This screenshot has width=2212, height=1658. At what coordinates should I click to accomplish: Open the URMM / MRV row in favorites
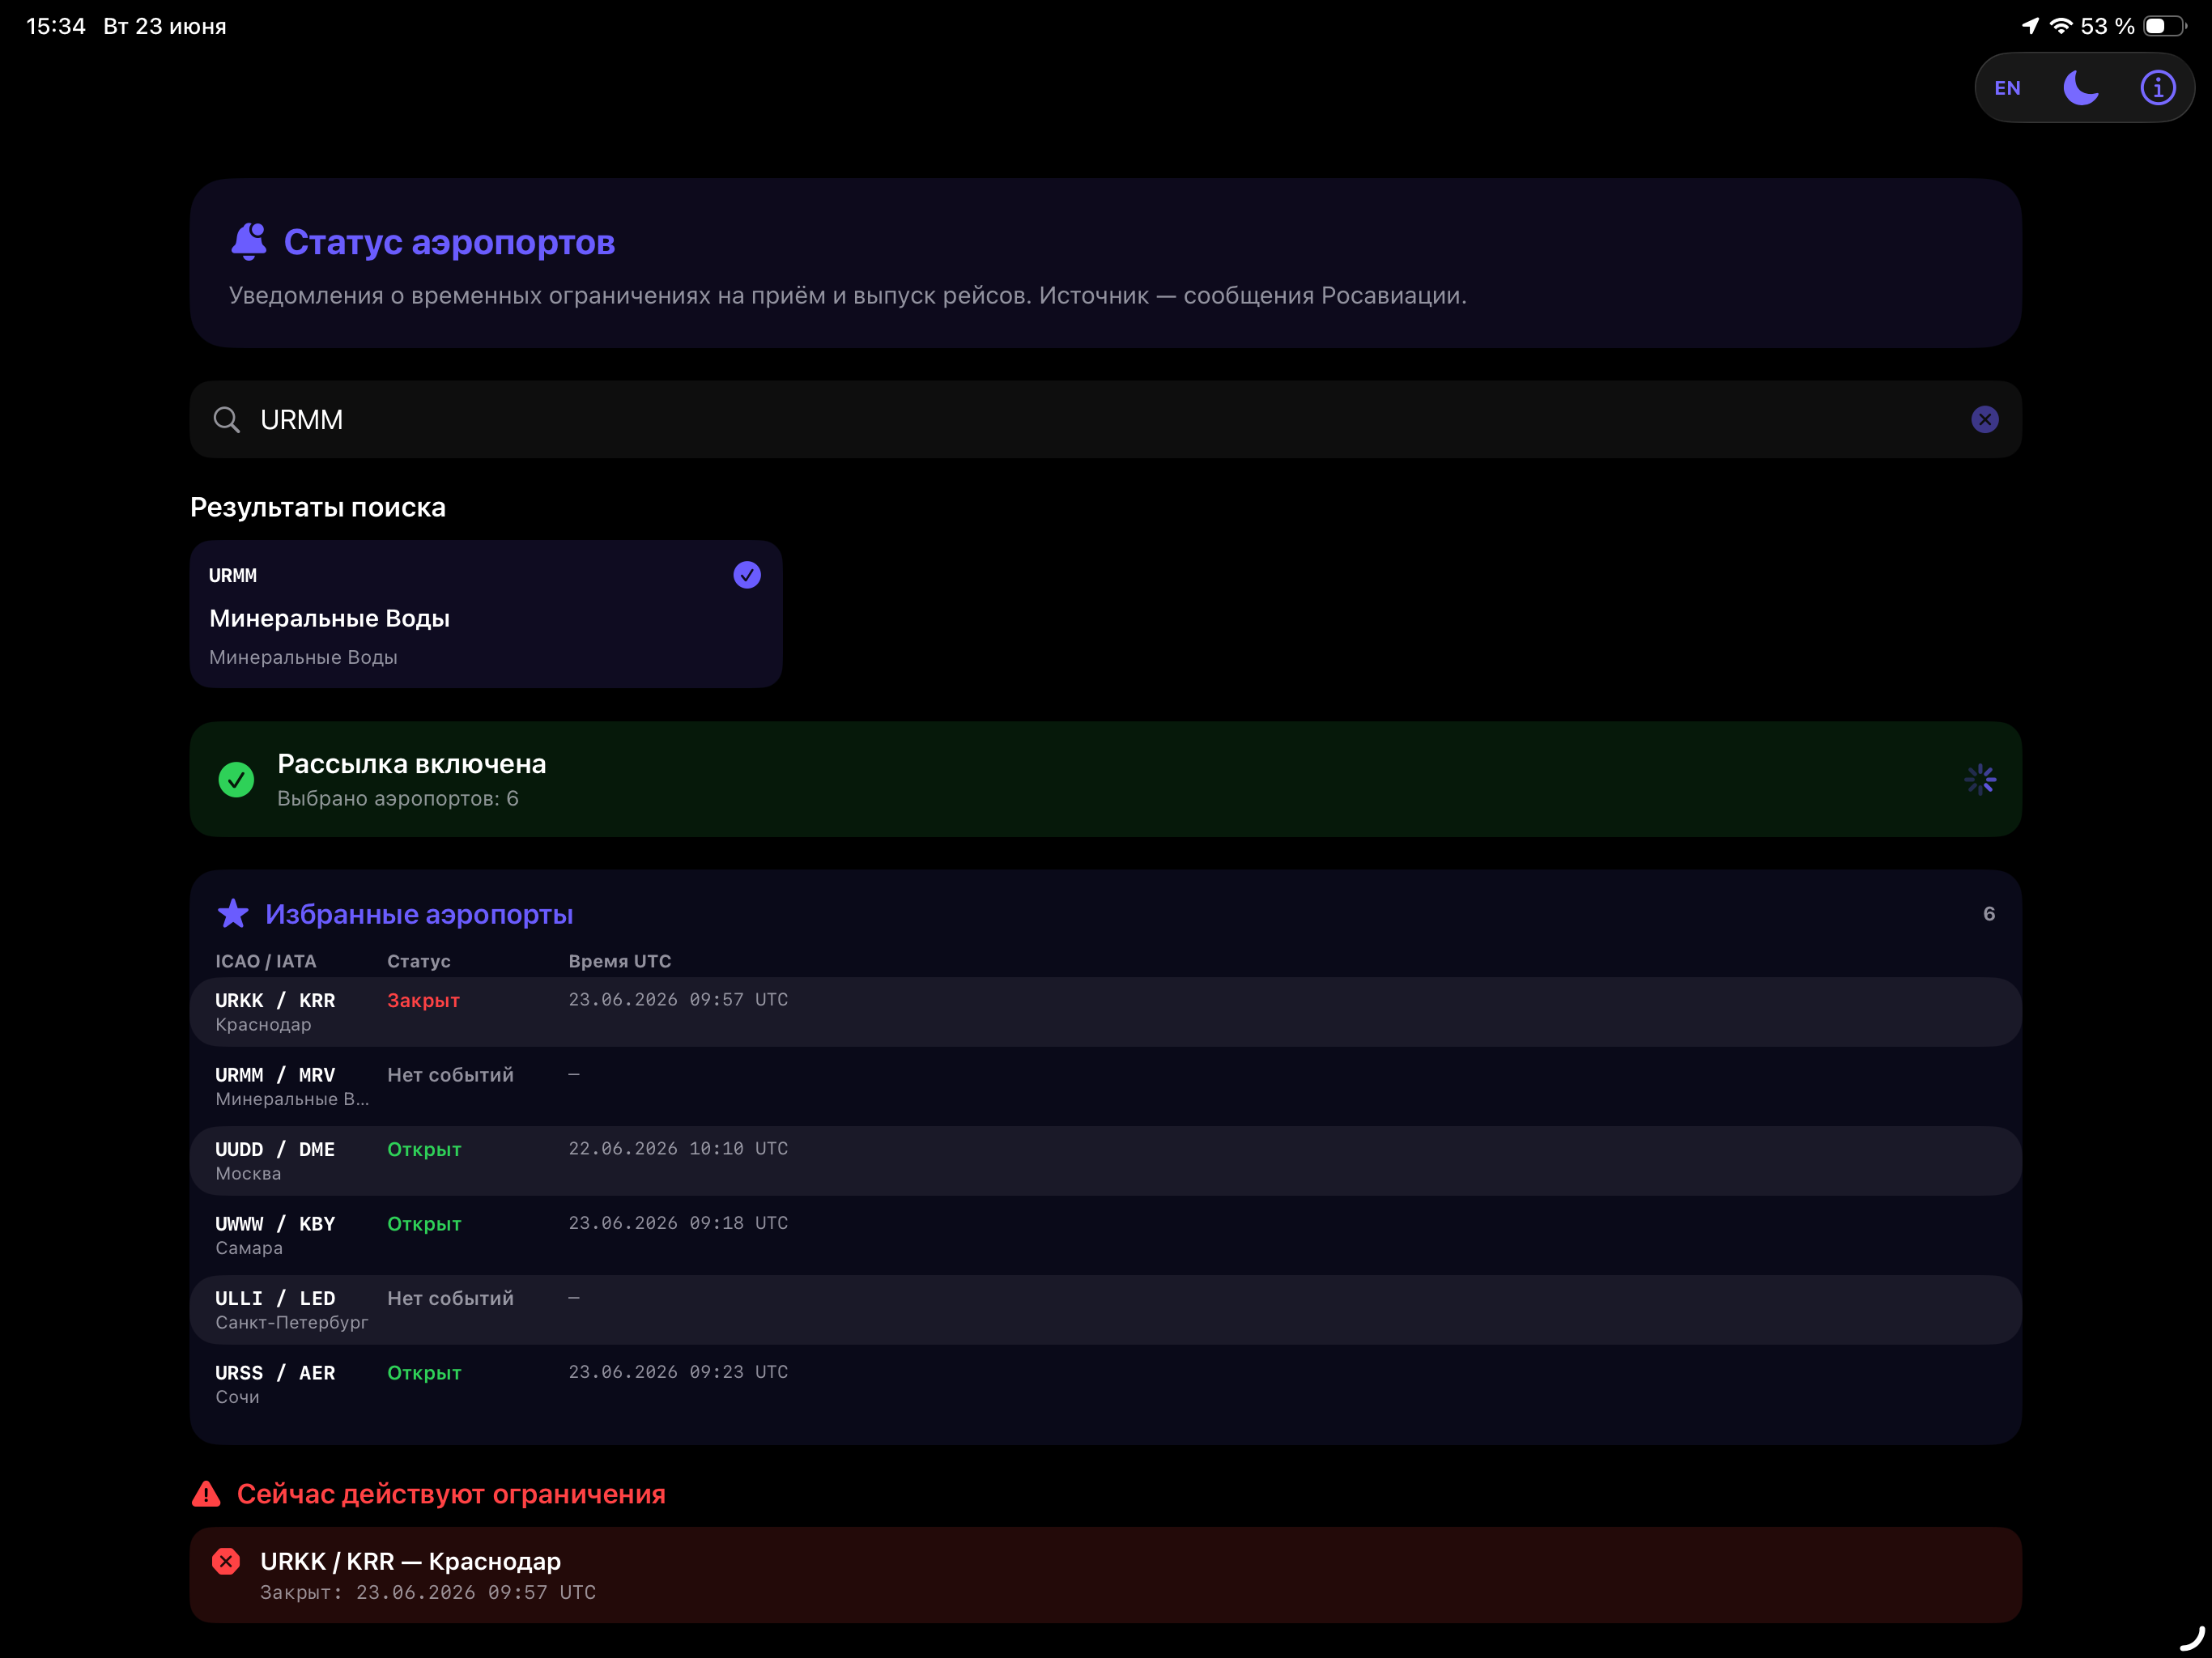pos(1105,1086)
